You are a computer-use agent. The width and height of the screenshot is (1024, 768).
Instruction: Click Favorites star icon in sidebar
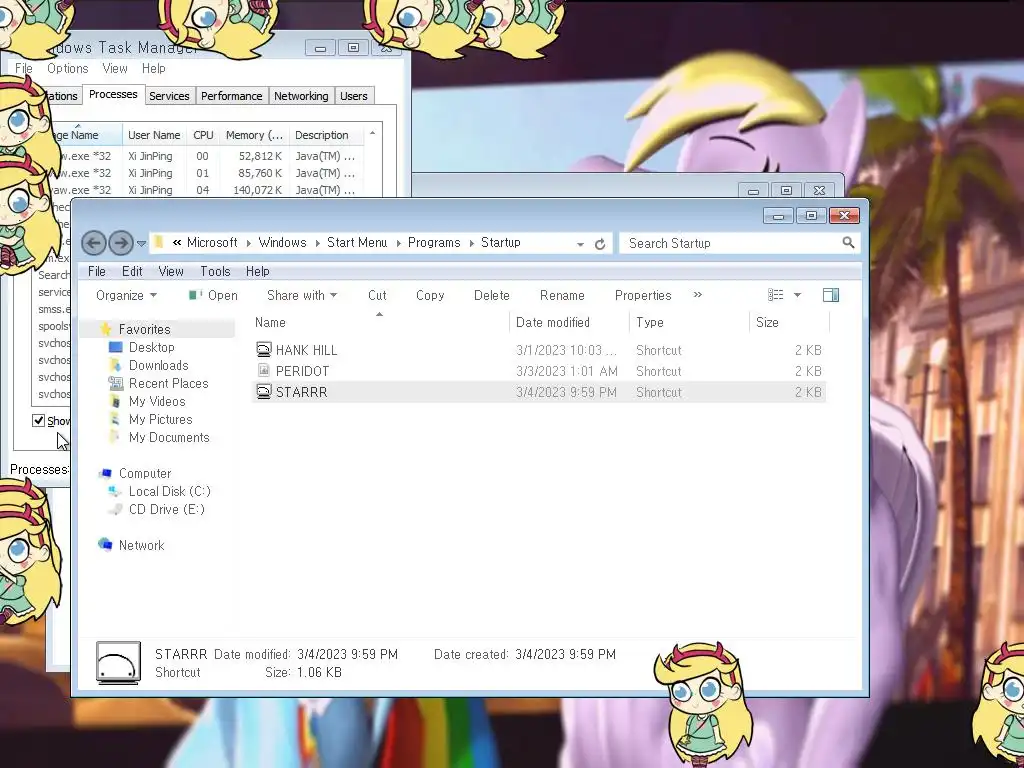[x=106, y=329]
